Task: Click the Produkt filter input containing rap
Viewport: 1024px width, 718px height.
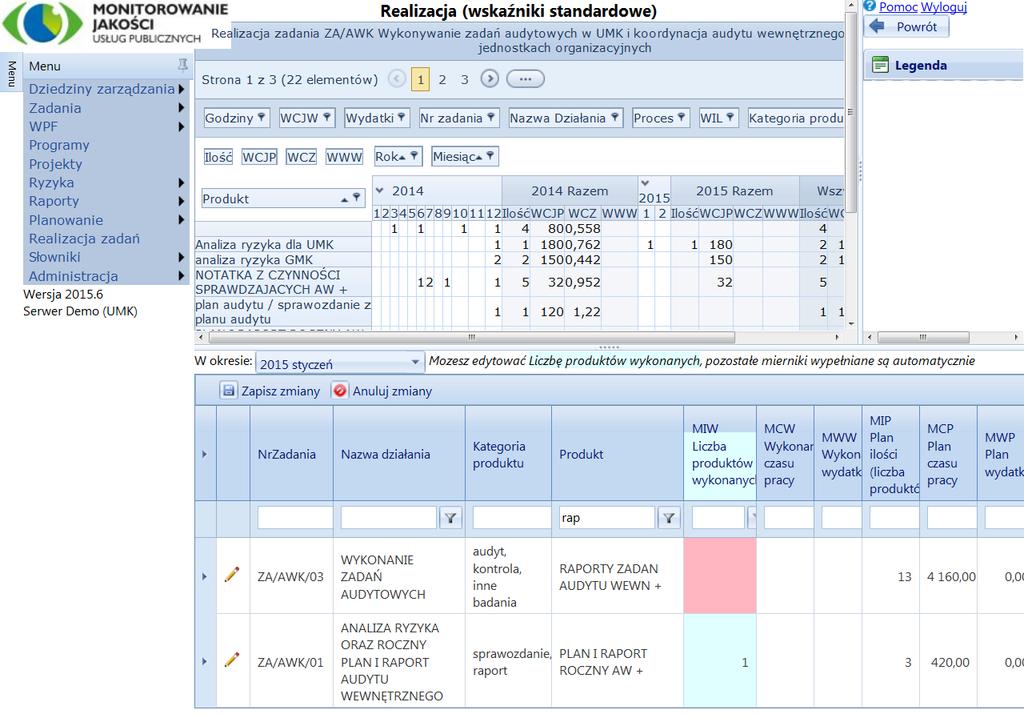Action: click(x=607, y=518)
